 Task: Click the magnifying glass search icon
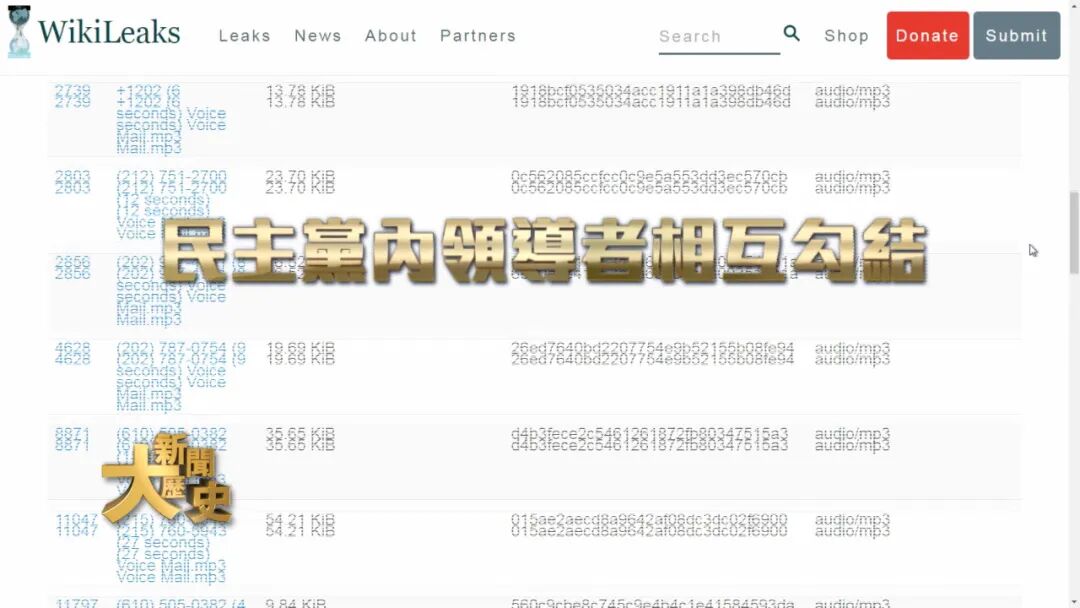click(x=791, y=33)
